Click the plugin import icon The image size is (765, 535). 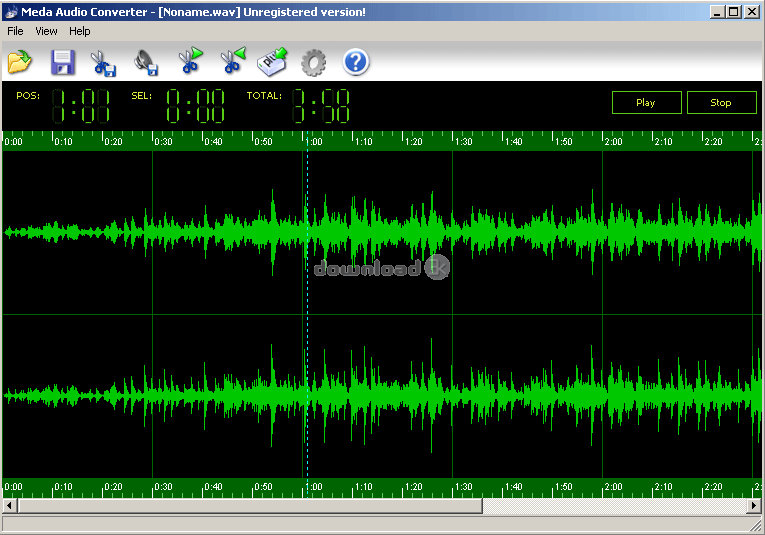coord(272,61)
